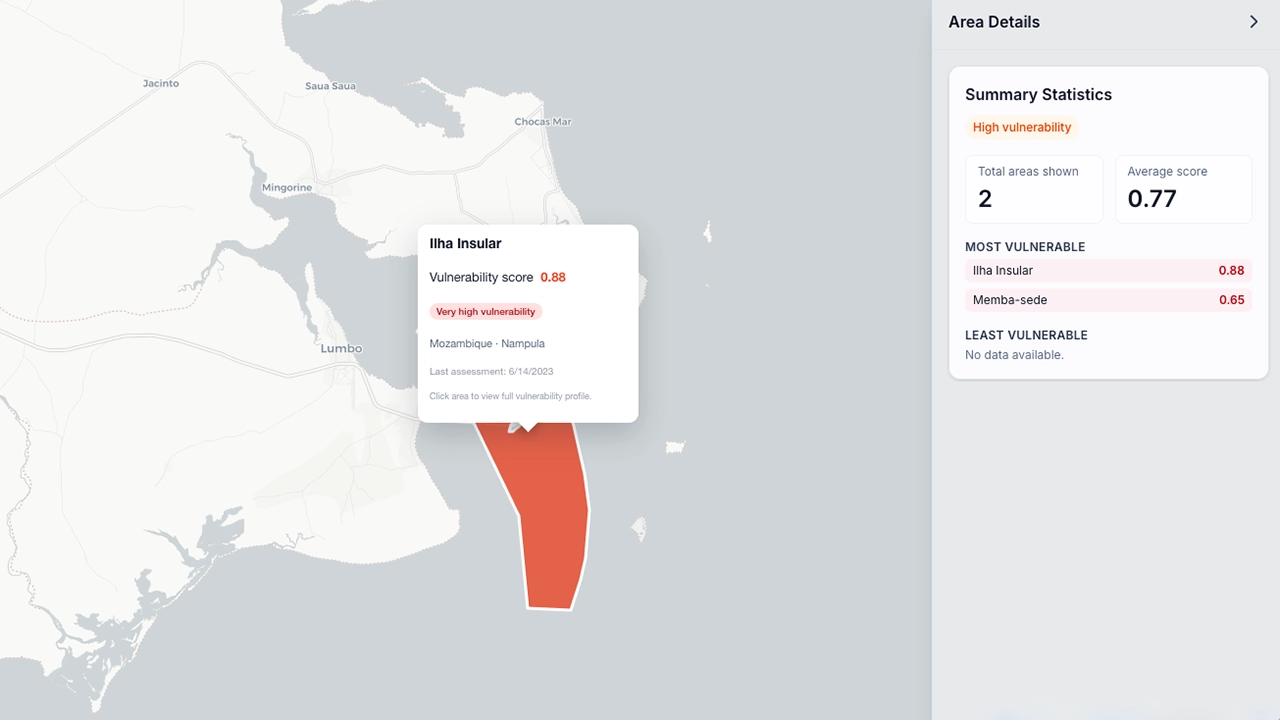1280x720 pixels.
Task: Click the vulnerability score 0.88 in popup
Action: [x=553, y=277]
